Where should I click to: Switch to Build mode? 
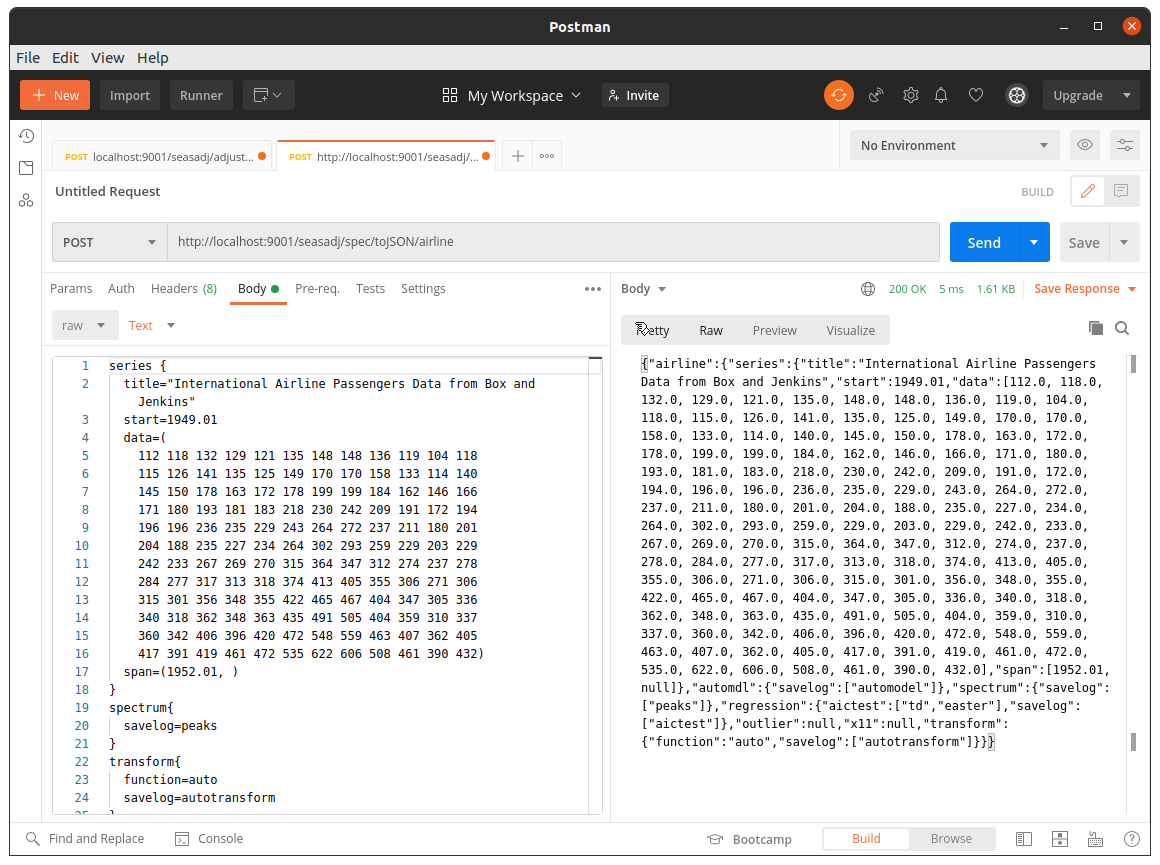(x=866, y=838)
